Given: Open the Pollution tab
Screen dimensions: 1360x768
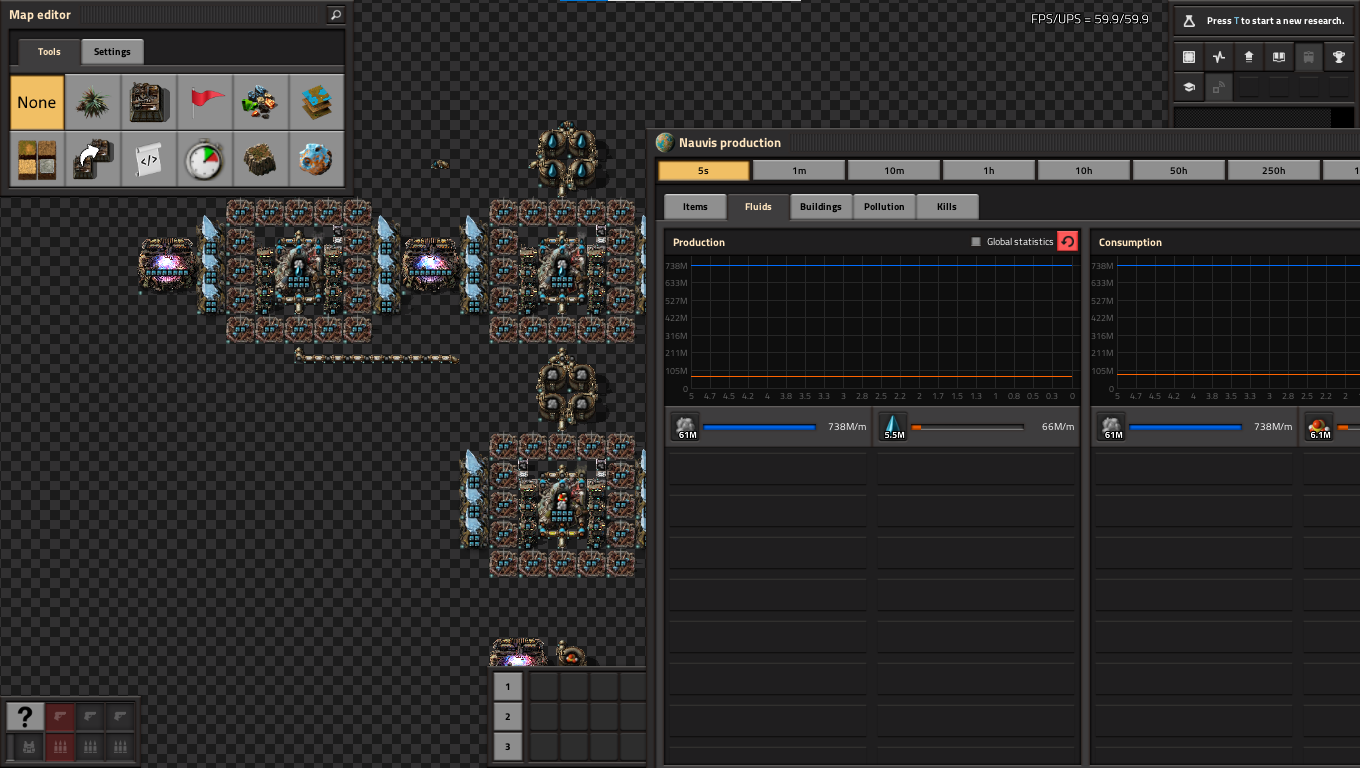Looking at the screenshot, I should [x=884, y=207].
